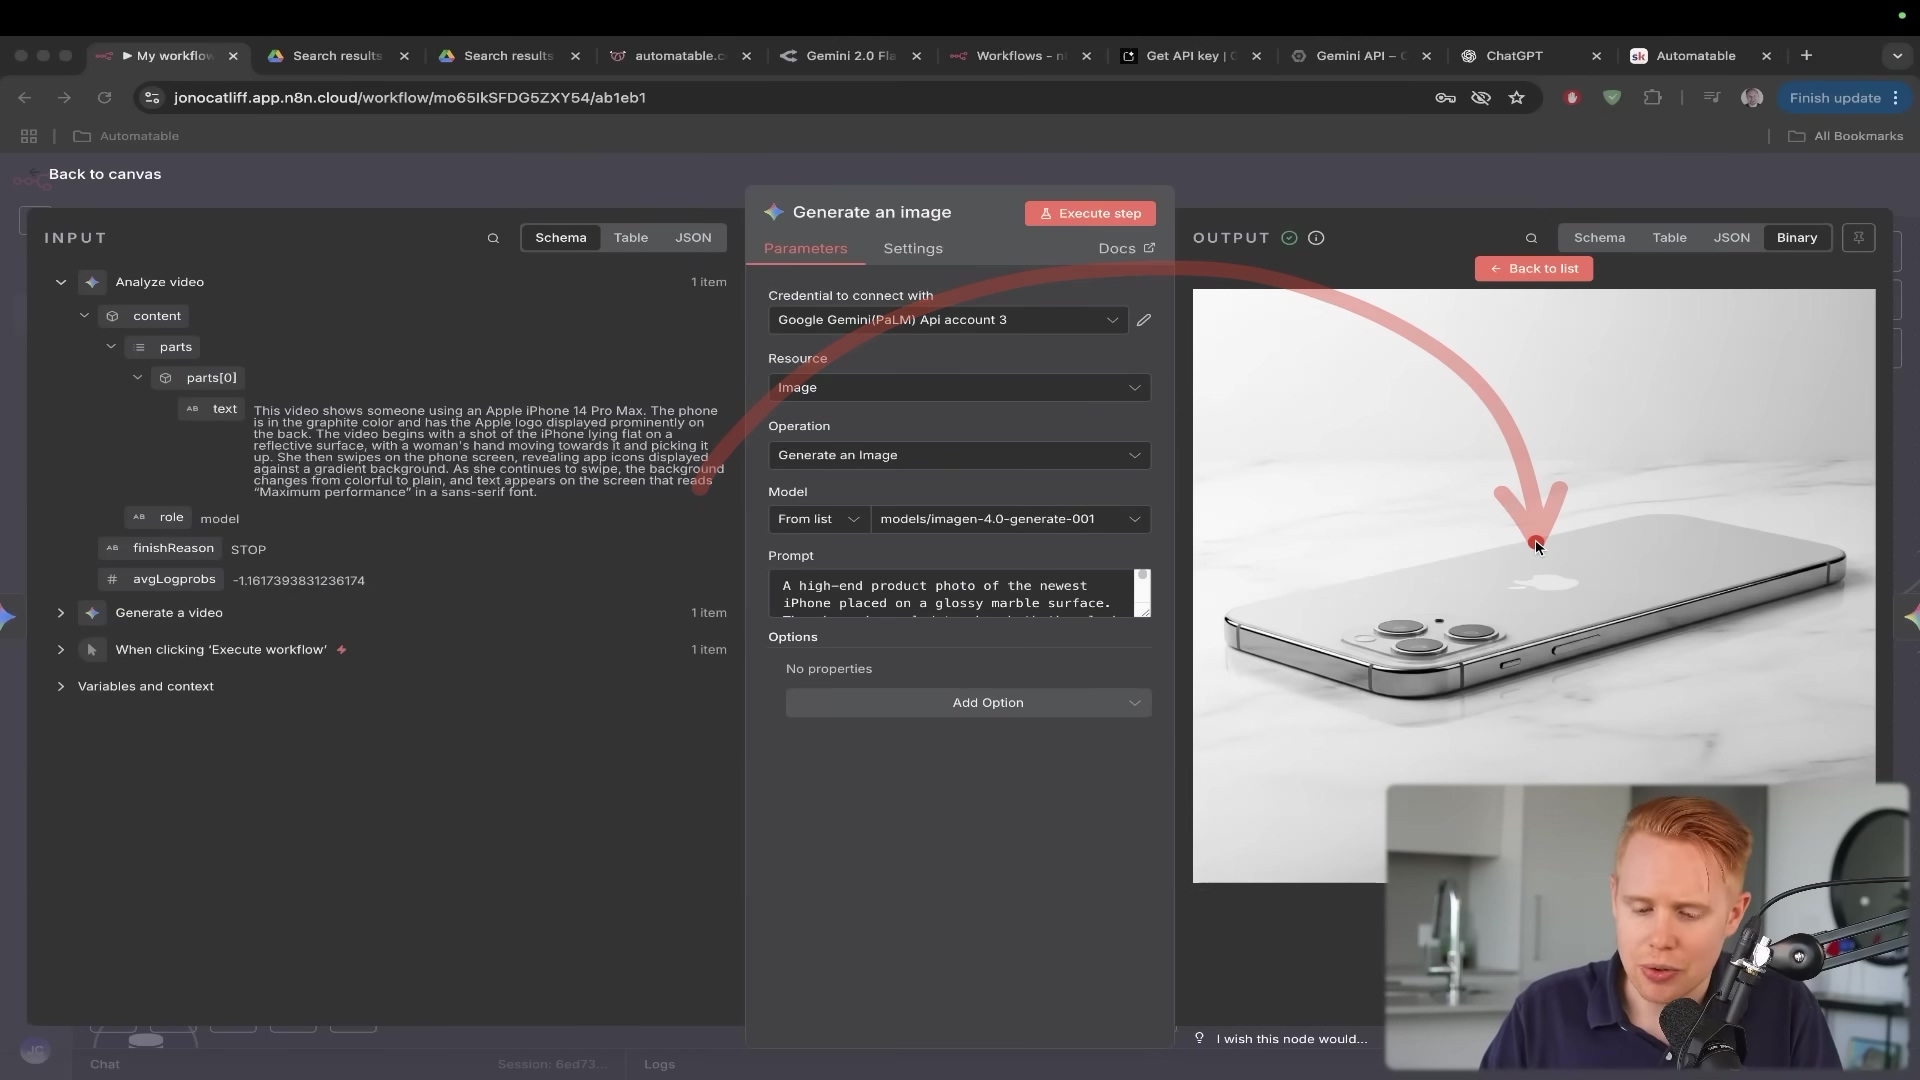Open the imagen-4.0-generate-001 model dropdown
Image resolution: width=1920 pixels, height=1080 pixels.
tap(1010, 519)
